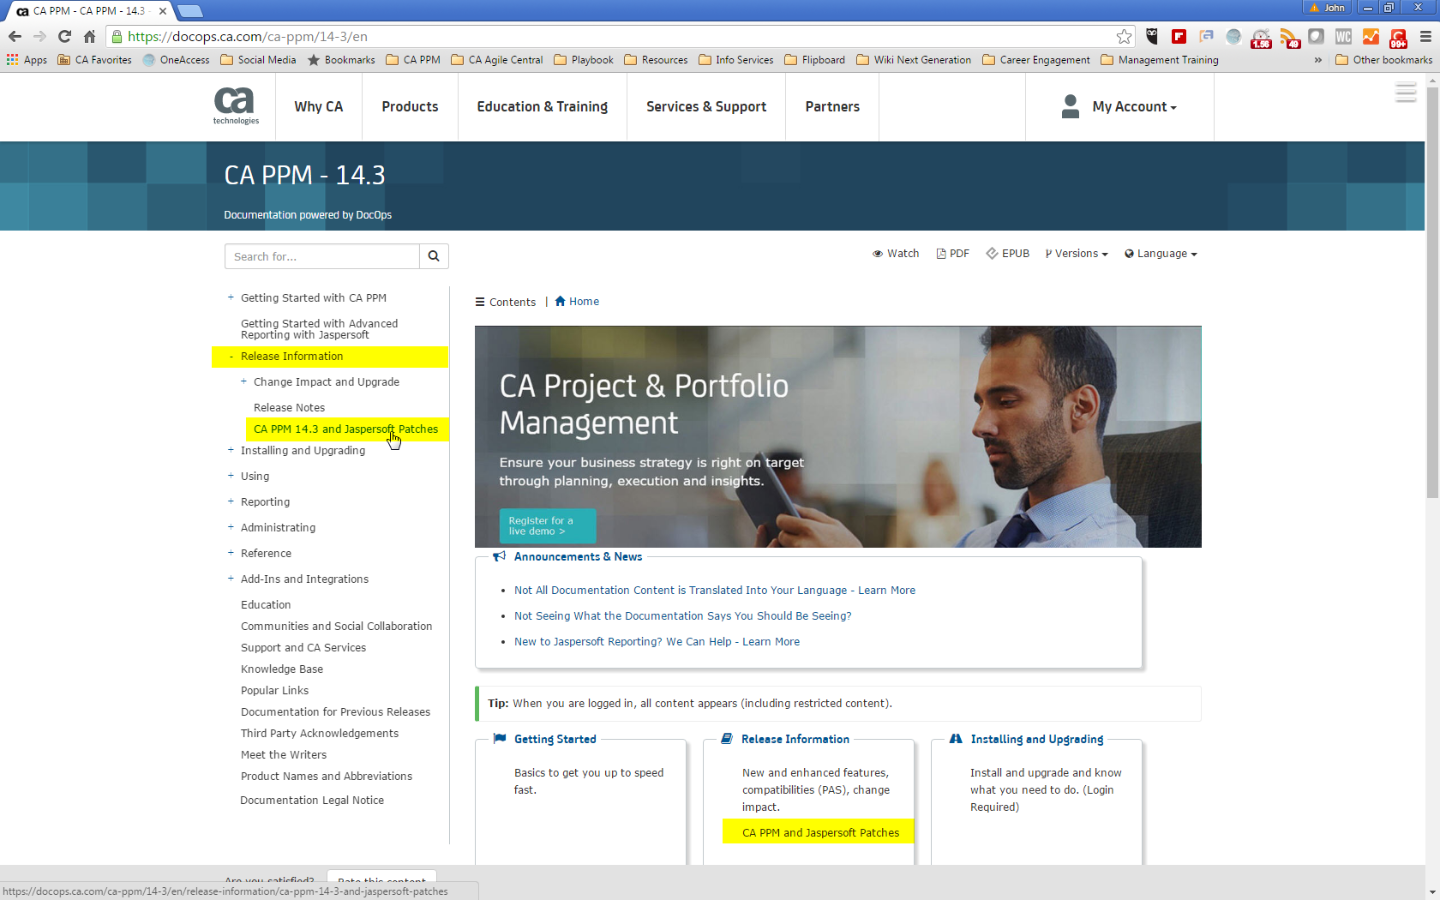
Task: Click the RSS feed extension icon
Action: coord(1289,37)
